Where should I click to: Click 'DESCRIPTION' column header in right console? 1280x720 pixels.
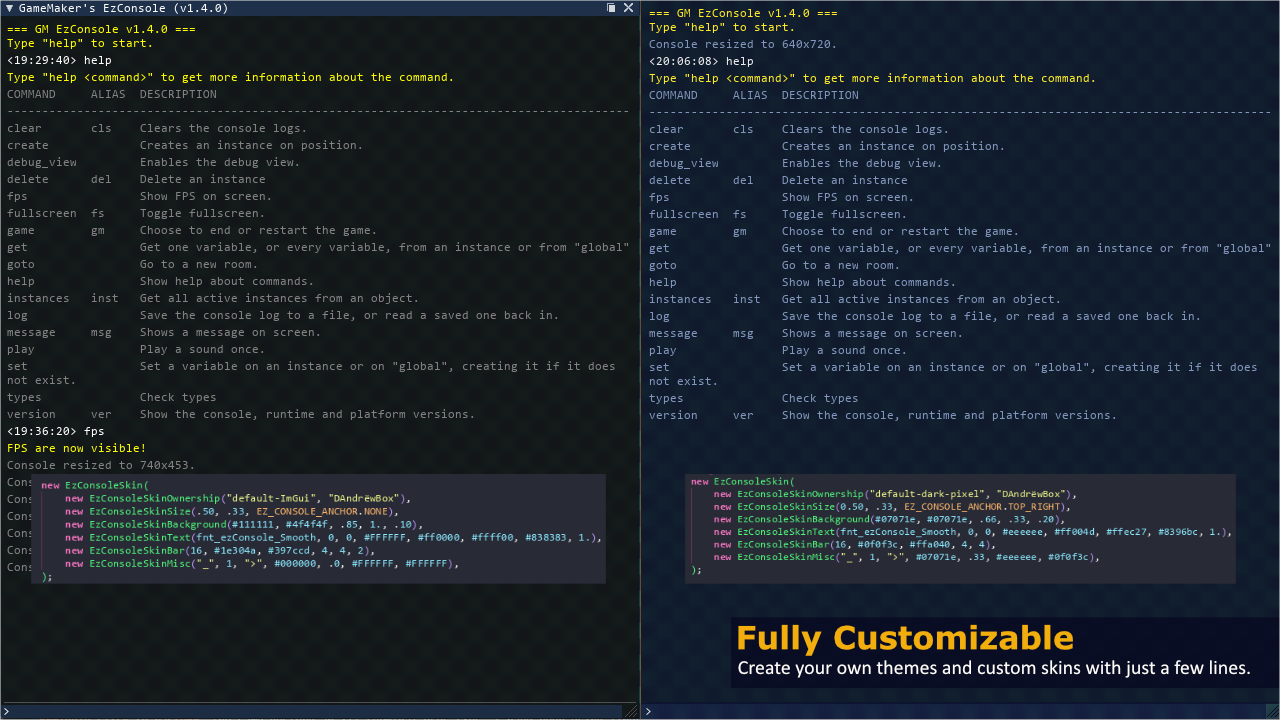(x=820, y=95)
